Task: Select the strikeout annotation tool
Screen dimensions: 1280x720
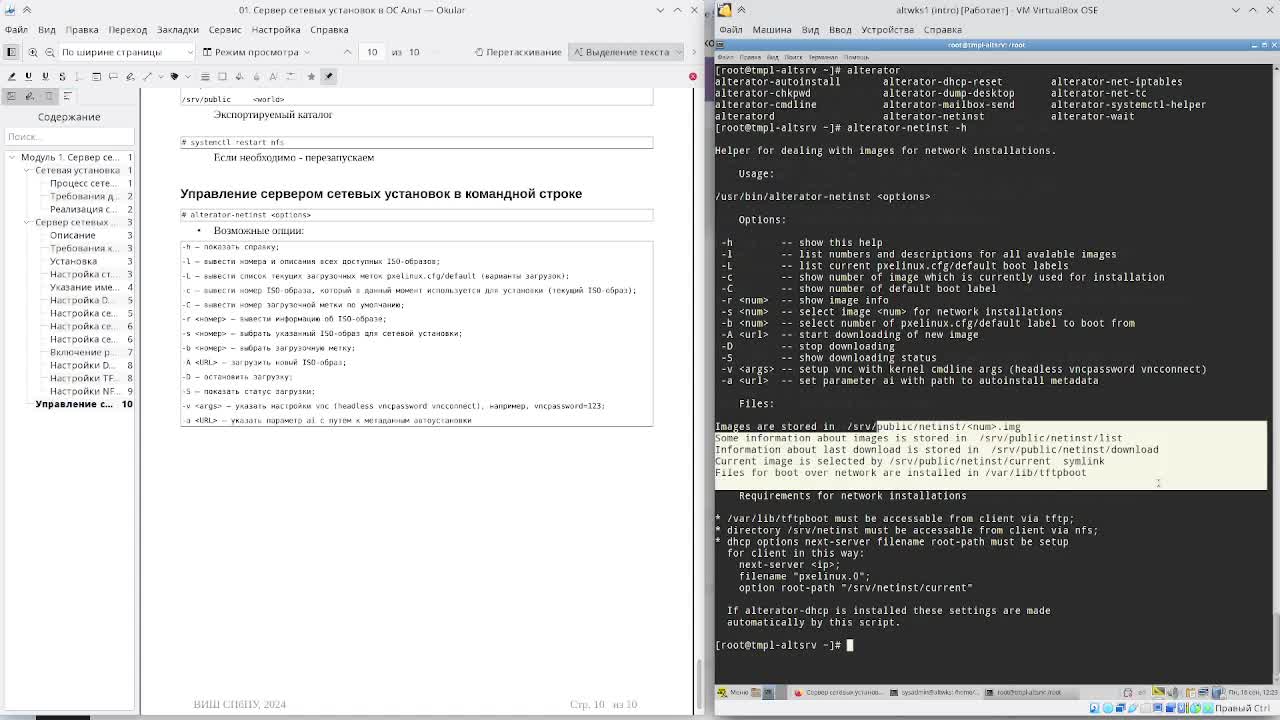Action: [62, 76]
